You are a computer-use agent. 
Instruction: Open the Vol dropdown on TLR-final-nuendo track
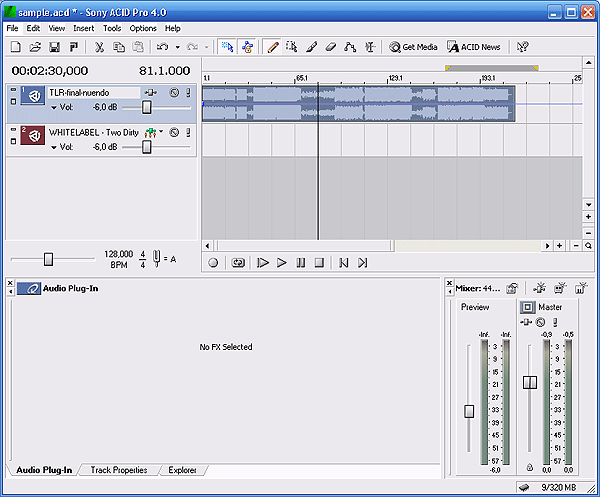coord(53,107)
